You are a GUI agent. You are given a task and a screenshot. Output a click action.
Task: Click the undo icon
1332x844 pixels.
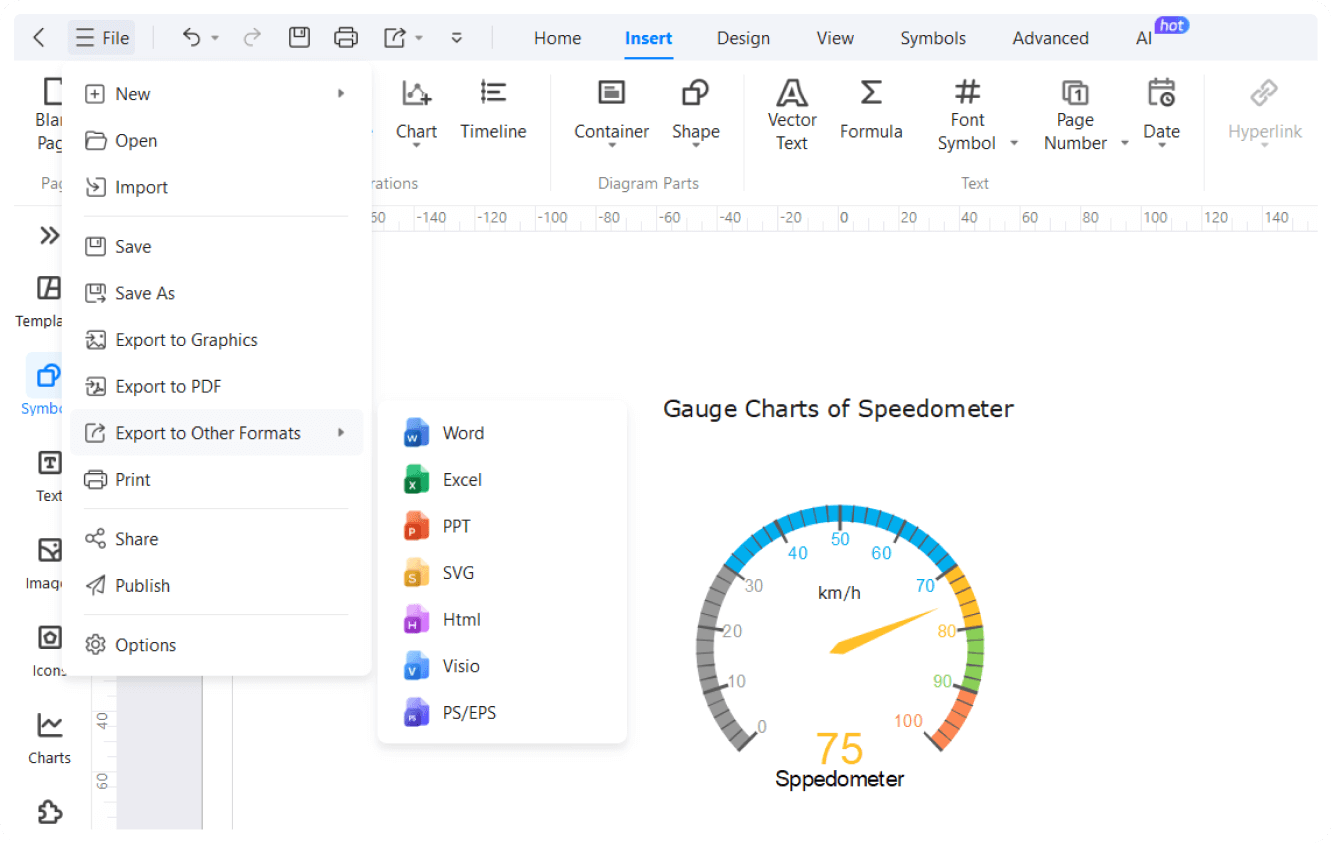[191, 38]
